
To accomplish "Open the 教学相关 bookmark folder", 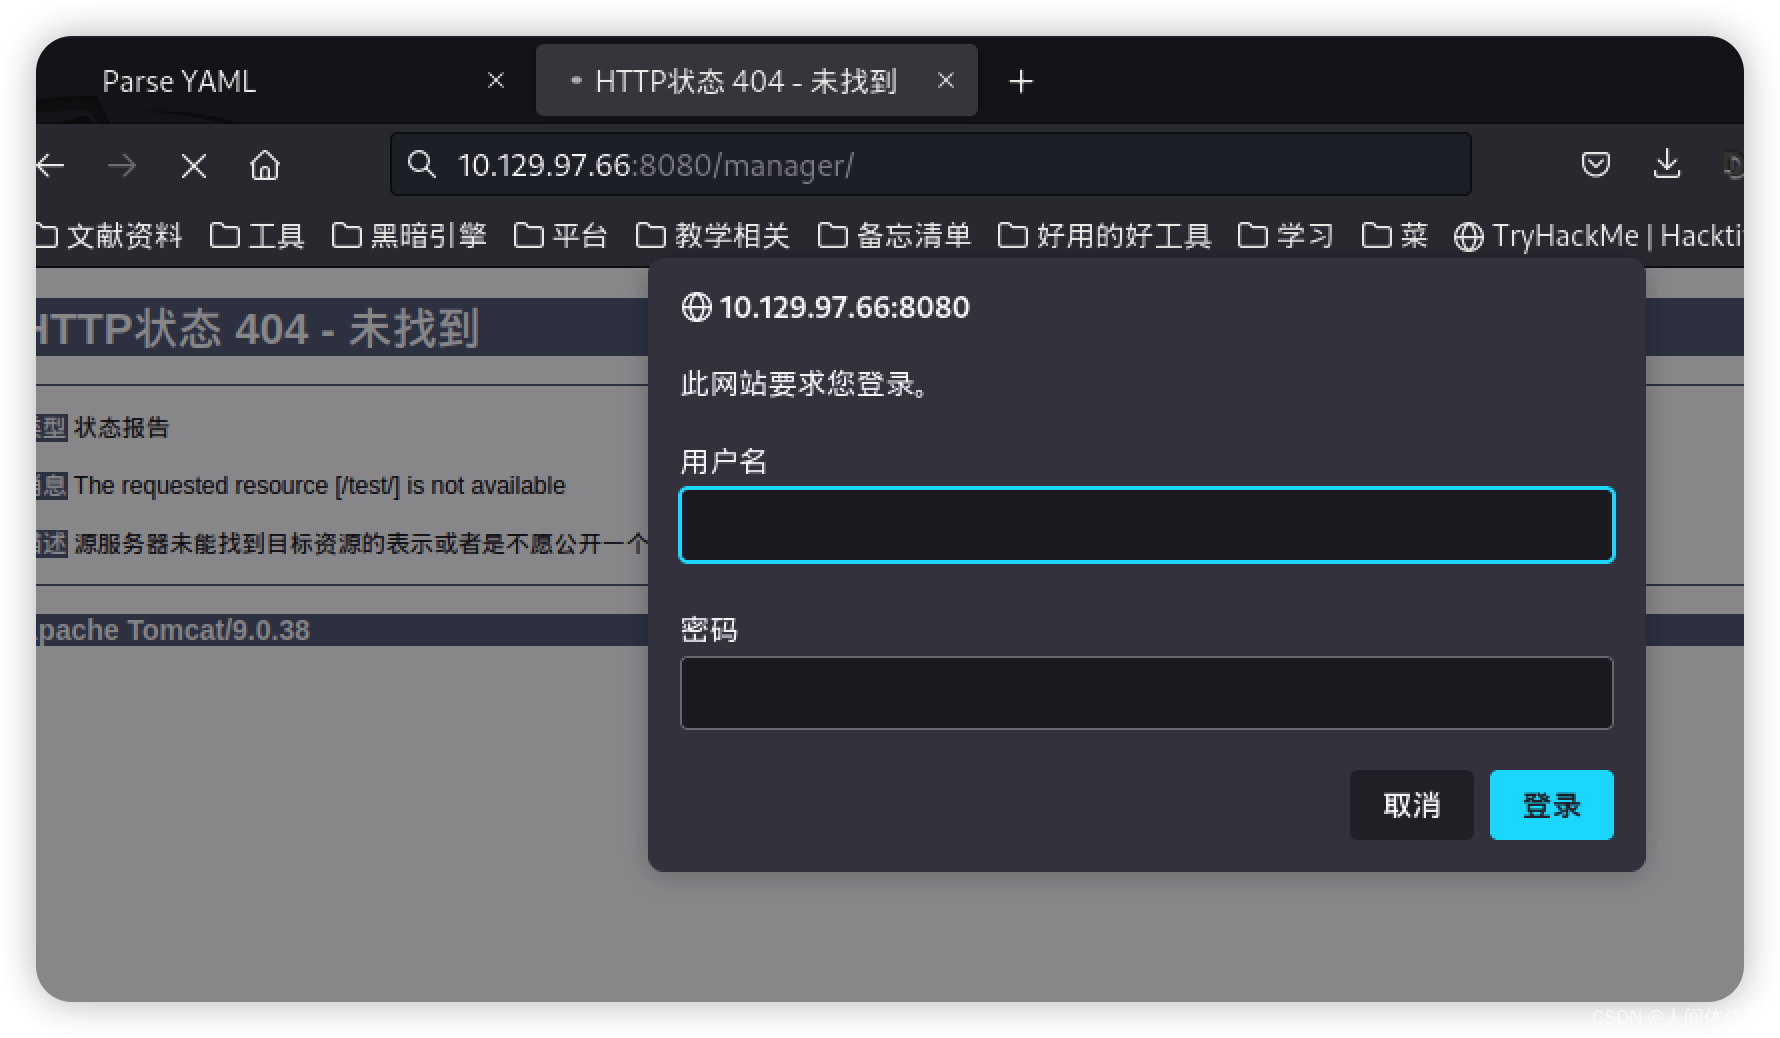I will point(713,236).
